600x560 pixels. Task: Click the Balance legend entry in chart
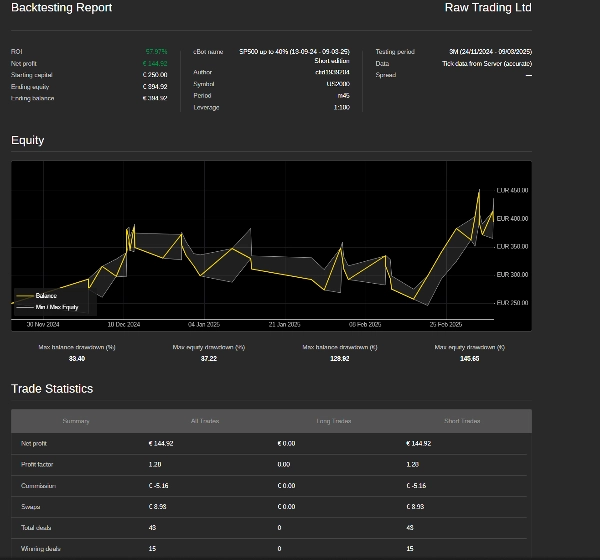(x=46, y=296)
